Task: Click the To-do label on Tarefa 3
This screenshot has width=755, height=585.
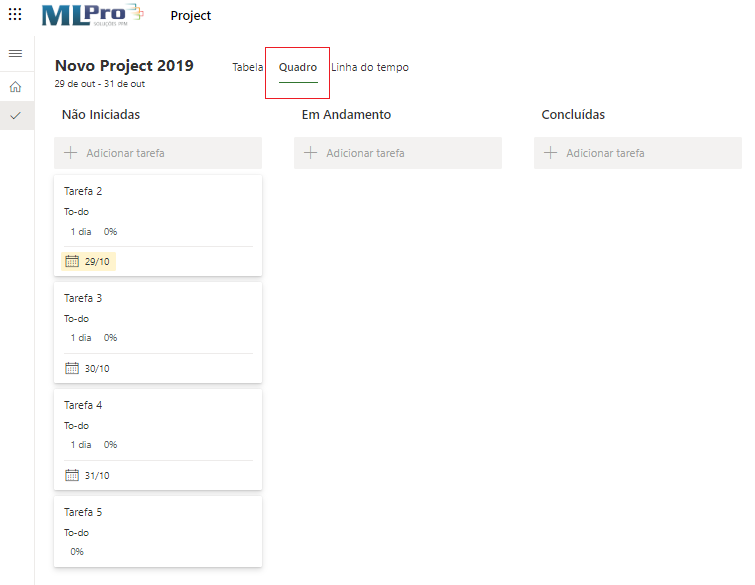Action: (77, 319)
